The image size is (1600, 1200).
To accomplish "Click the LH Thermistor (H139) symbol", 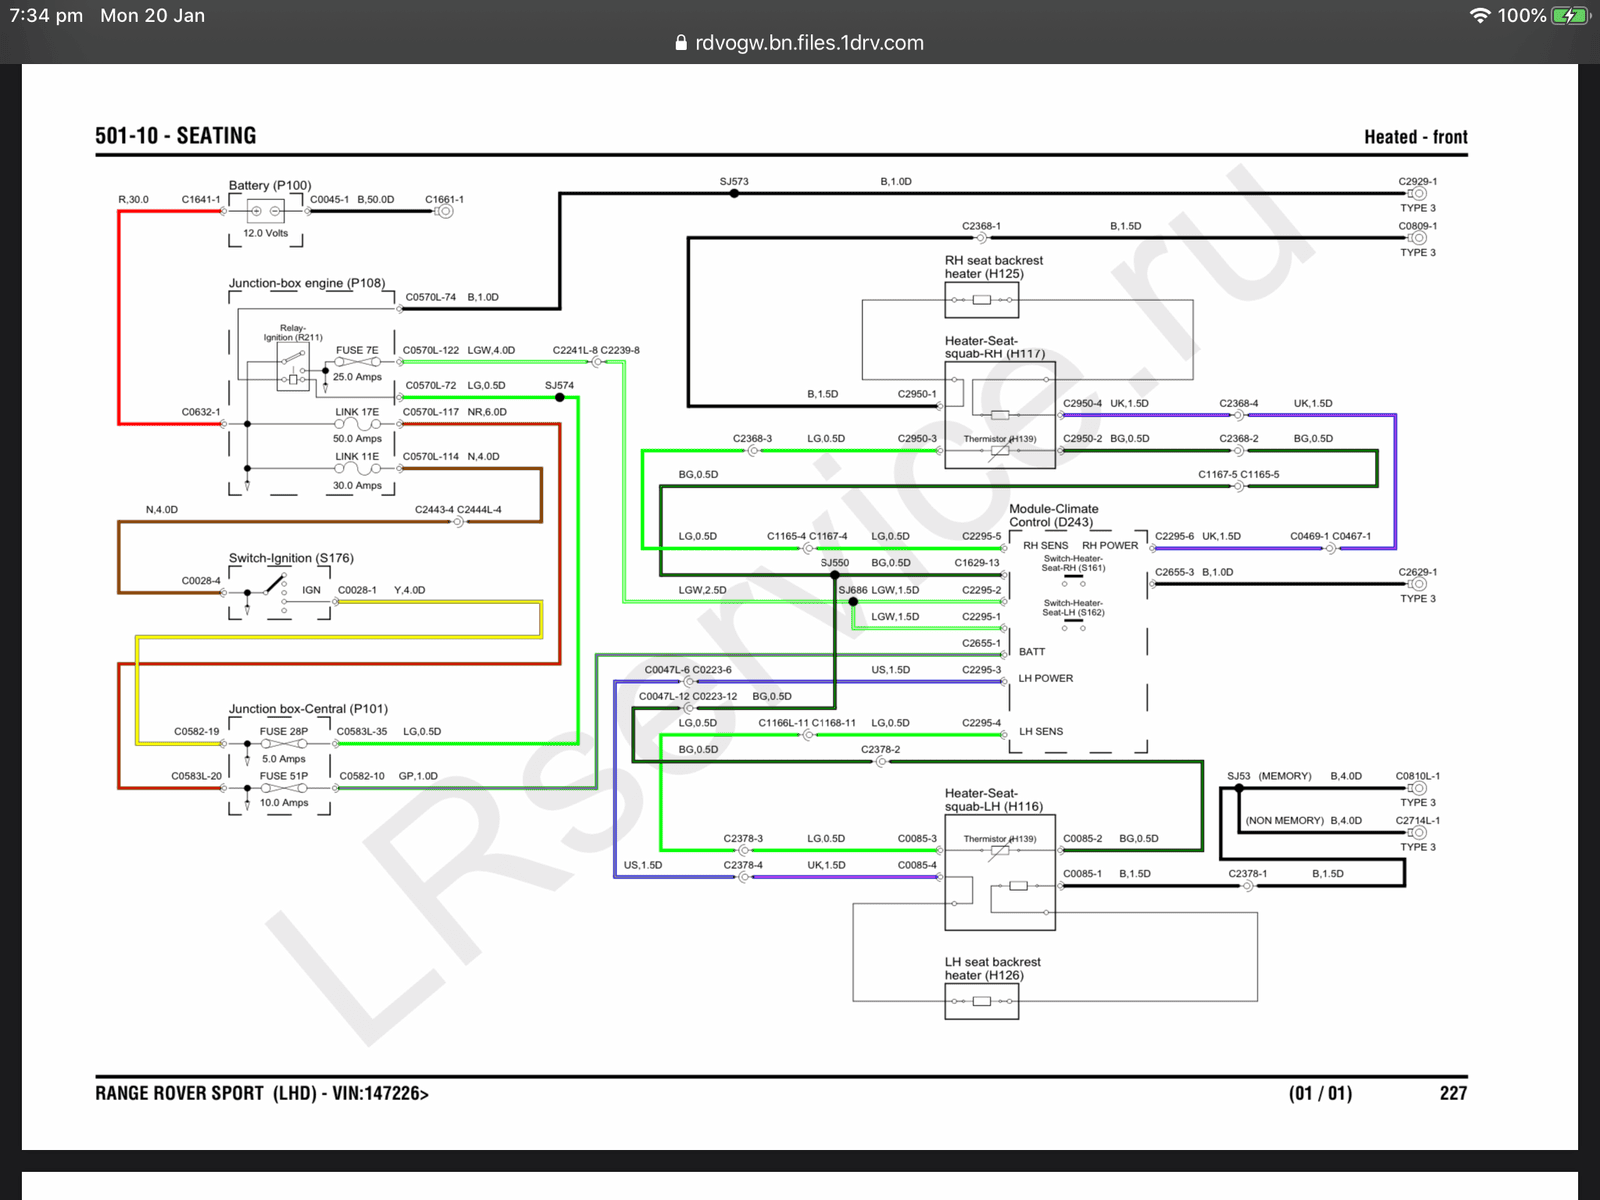I will (x=1000, y=852).
